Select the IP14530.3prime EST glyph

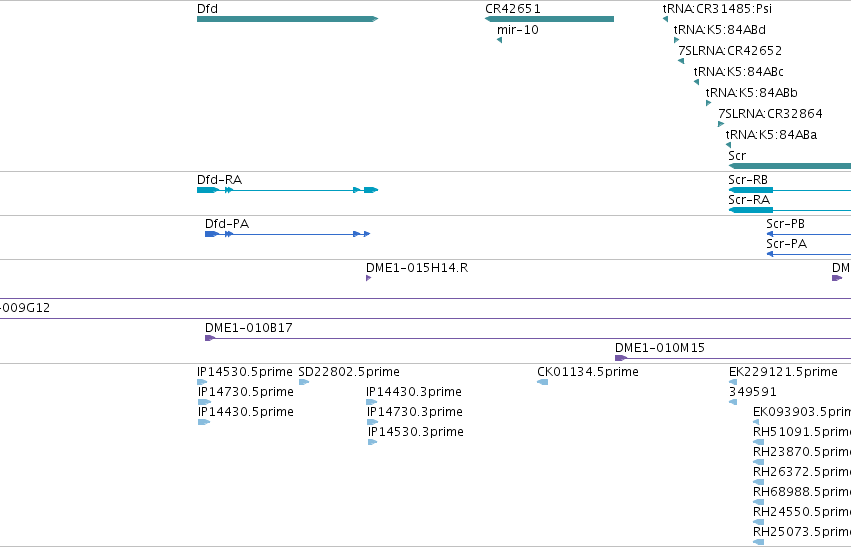click(x=373, y=442)
